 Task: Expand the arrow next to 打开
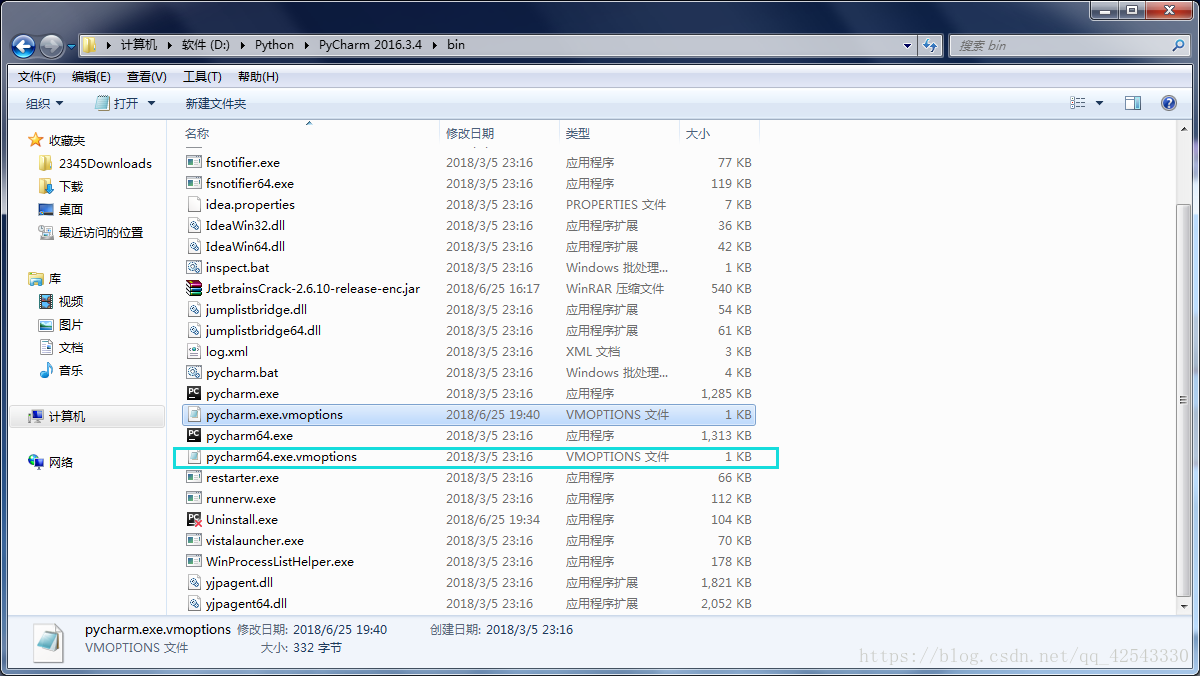coord(151,103)
